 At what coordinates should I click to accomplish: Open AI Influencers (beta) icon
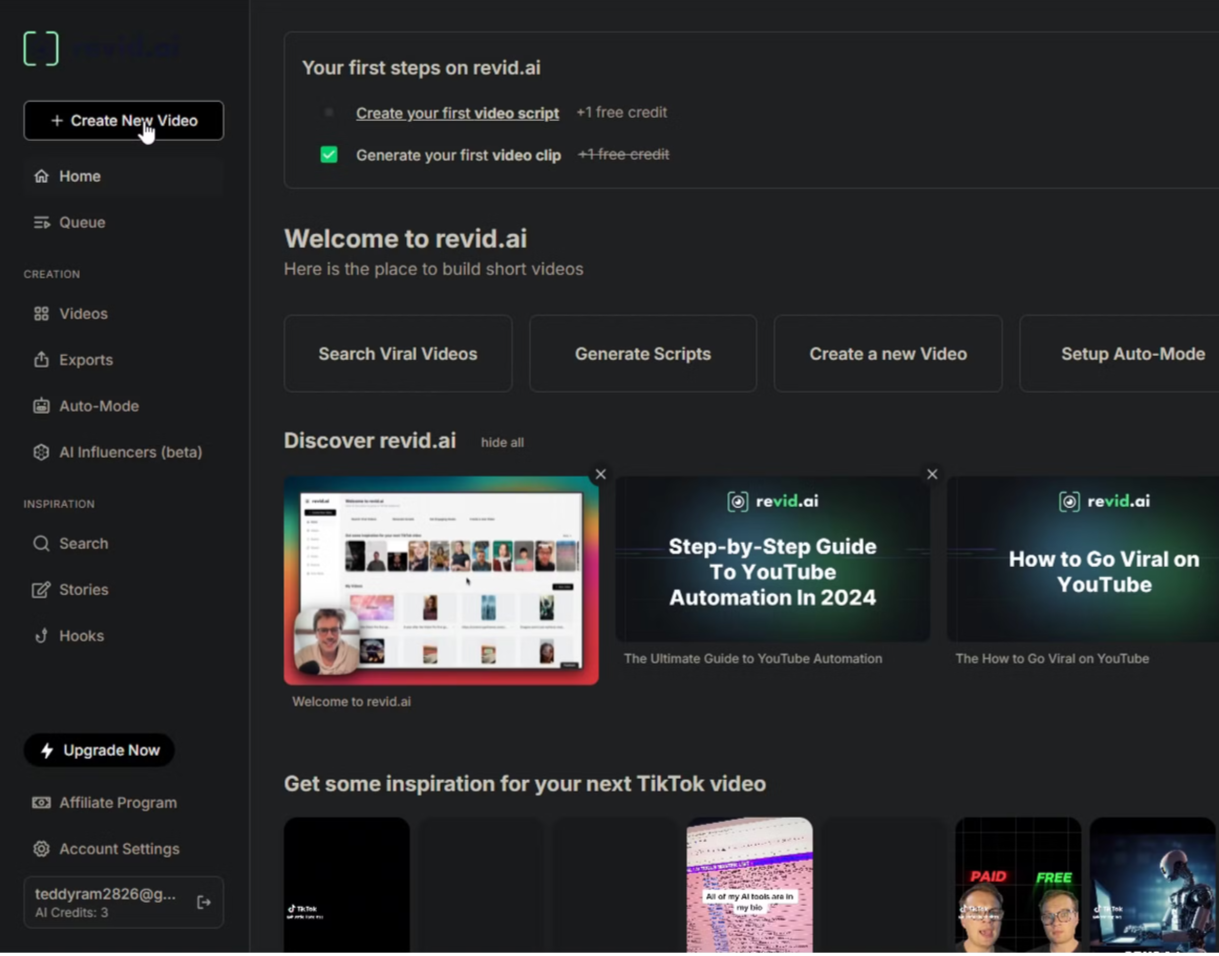tap(41, 452)
